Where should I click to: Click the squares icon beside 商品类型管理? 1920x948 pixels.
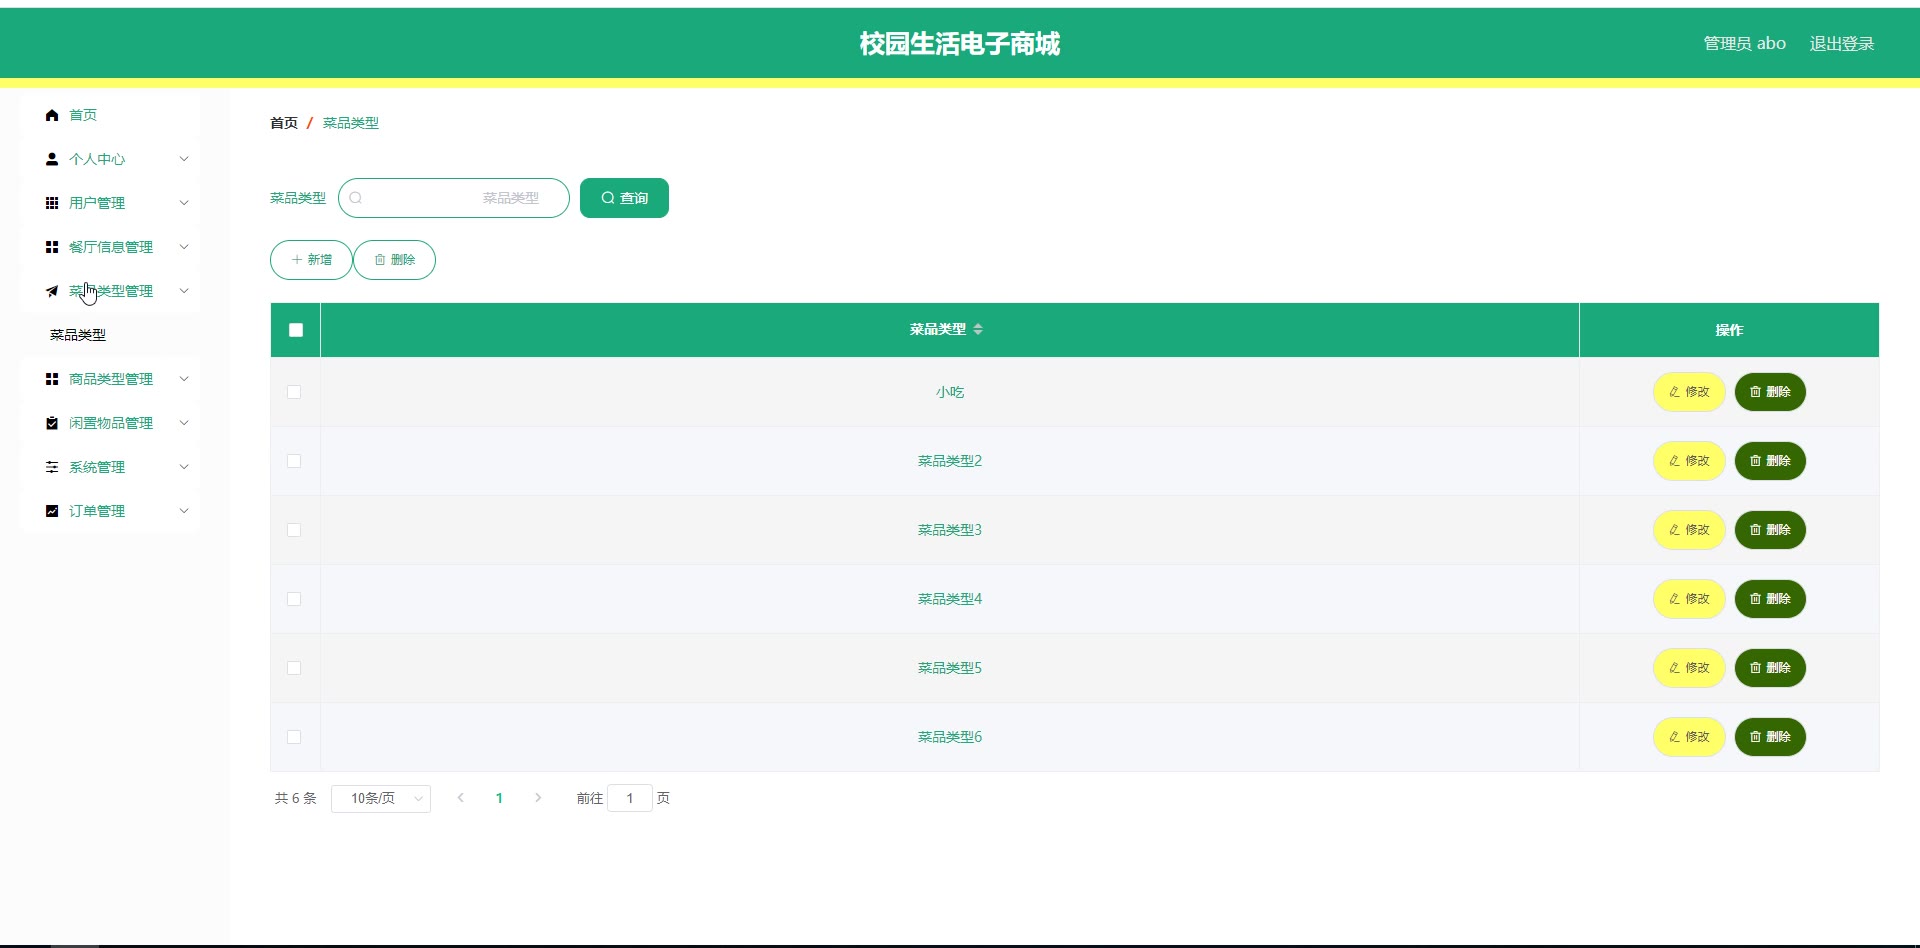52,379
